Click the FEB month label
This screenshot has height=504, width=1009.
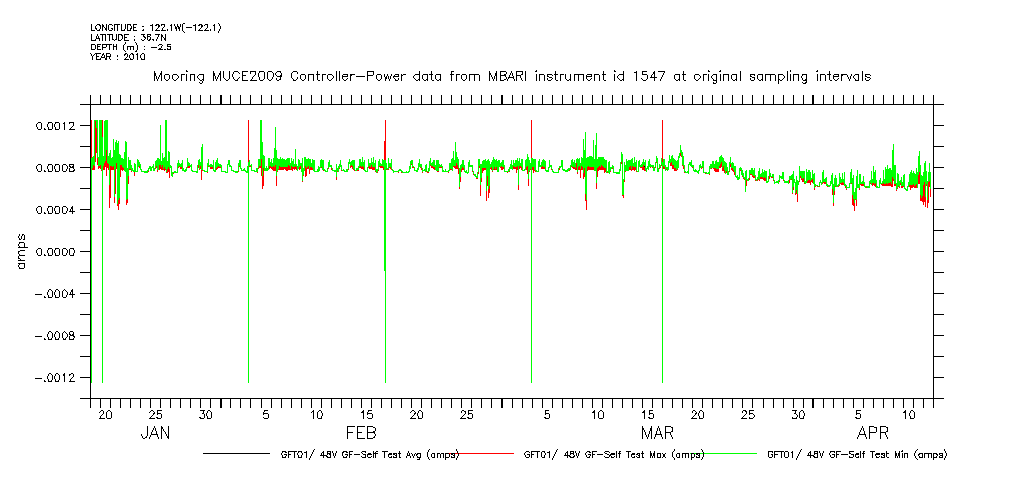point(361,433)
